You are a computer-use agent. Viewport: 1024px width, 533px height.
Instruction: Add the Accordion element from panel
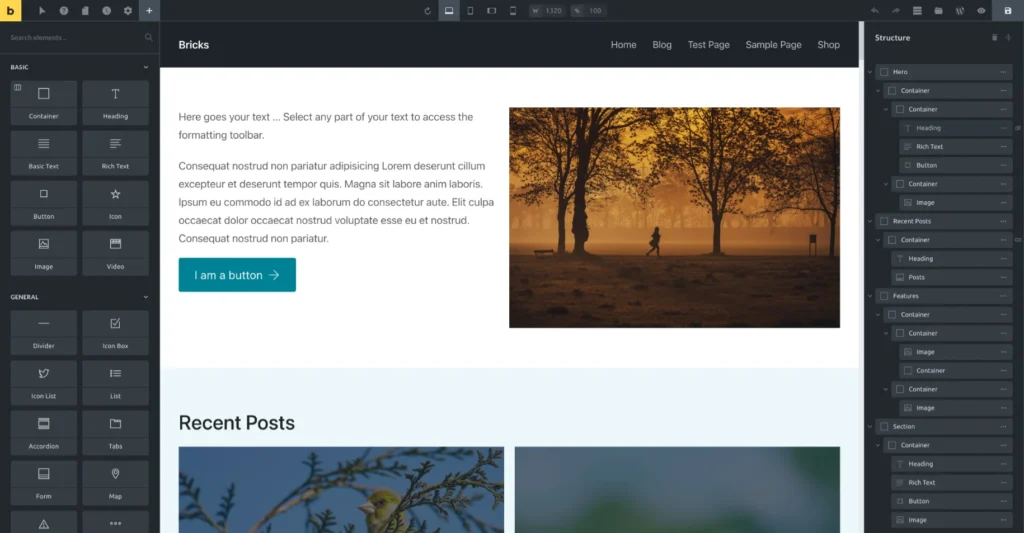(x=44, y=431)
